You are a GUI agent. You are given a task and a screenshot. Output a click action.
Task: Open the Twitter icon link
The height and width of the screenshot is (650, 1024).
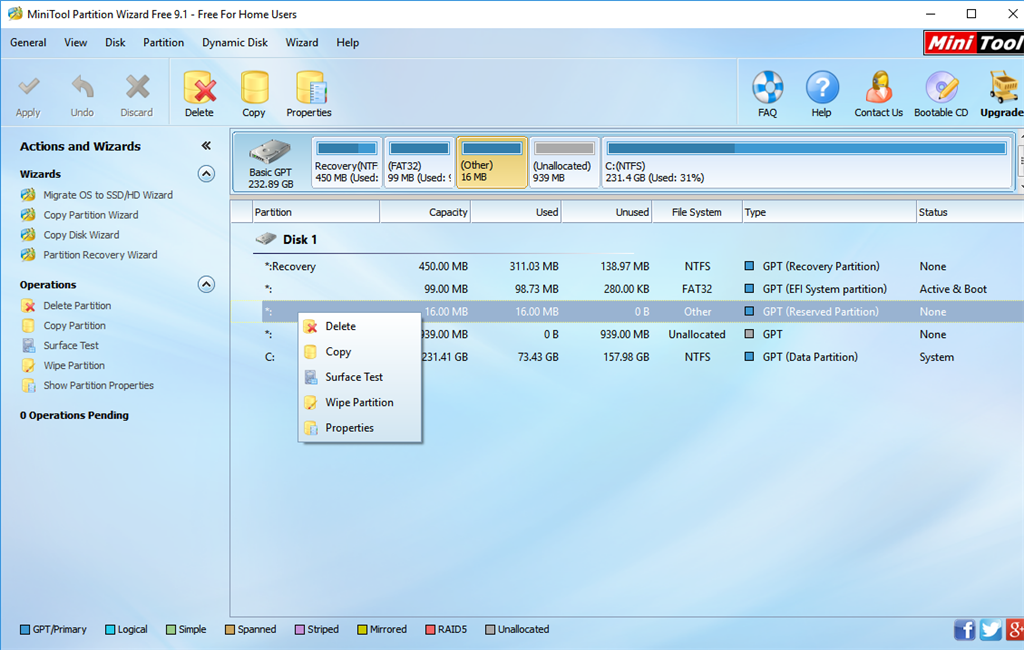tap(991, 630)
